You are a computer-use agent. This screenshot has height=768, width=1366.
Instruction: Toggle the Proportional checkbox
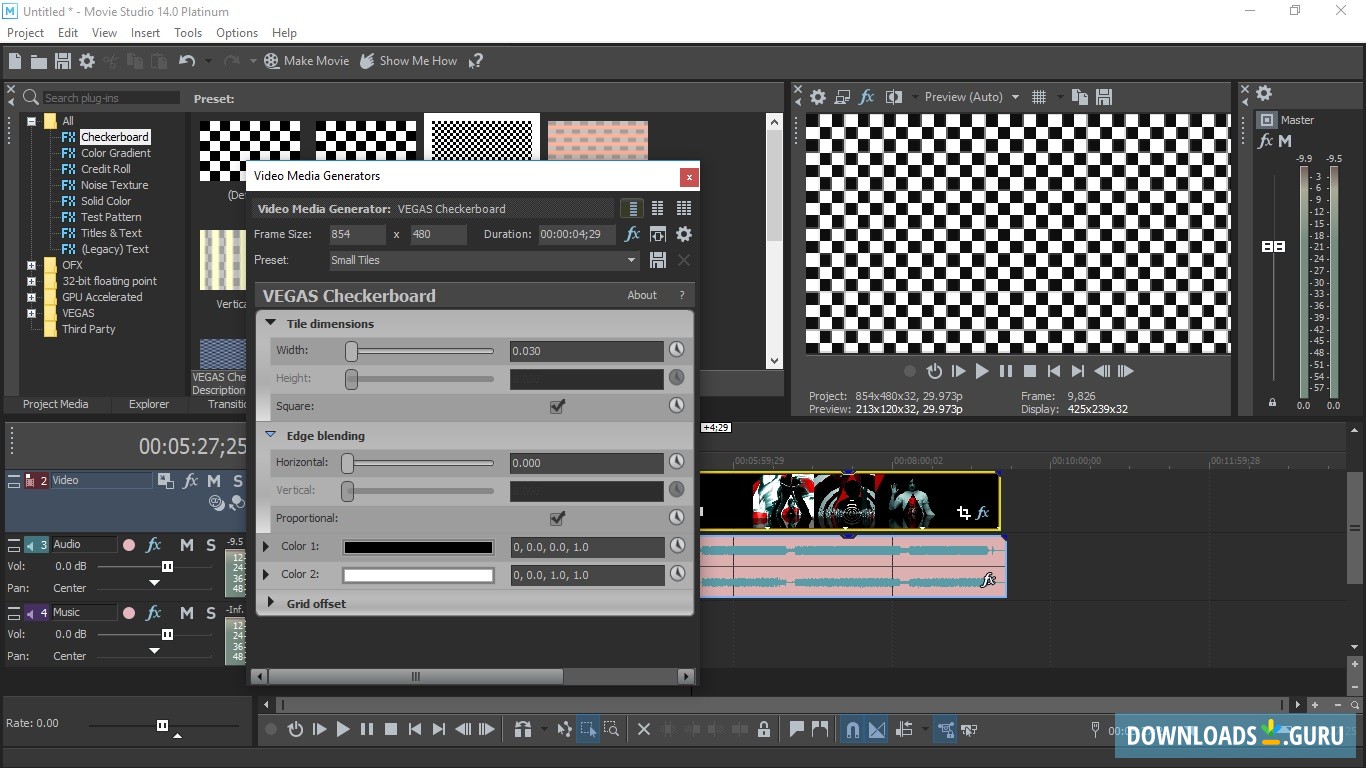coord(557,518)
